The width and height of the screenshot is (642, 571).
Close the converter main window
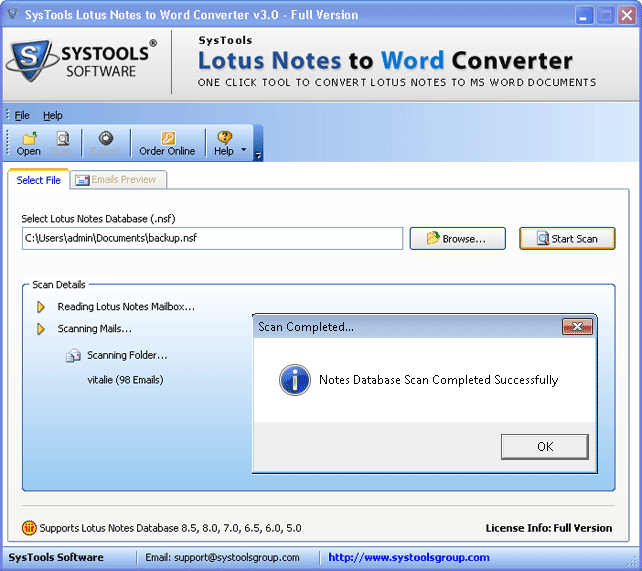(626, 16)
